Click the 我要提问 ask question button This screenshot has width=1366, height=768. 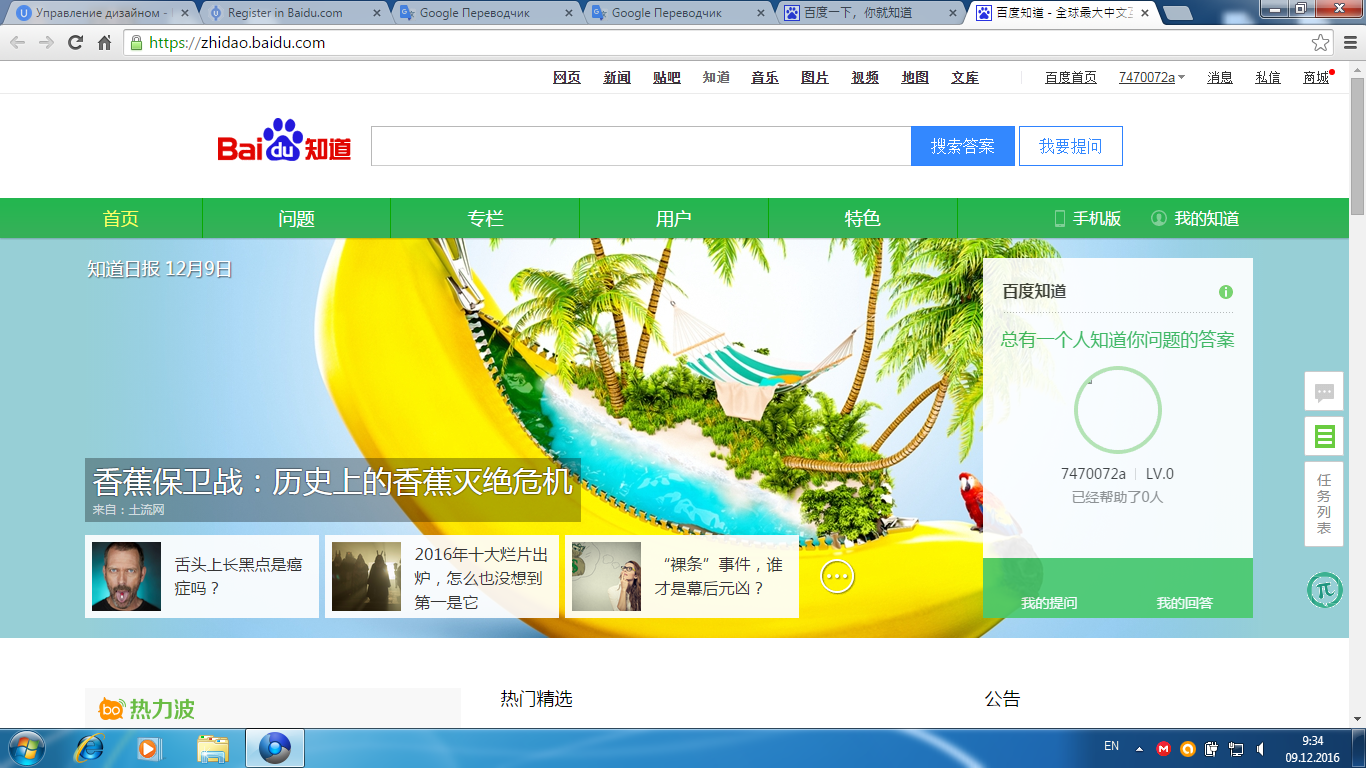[1070, 146]
